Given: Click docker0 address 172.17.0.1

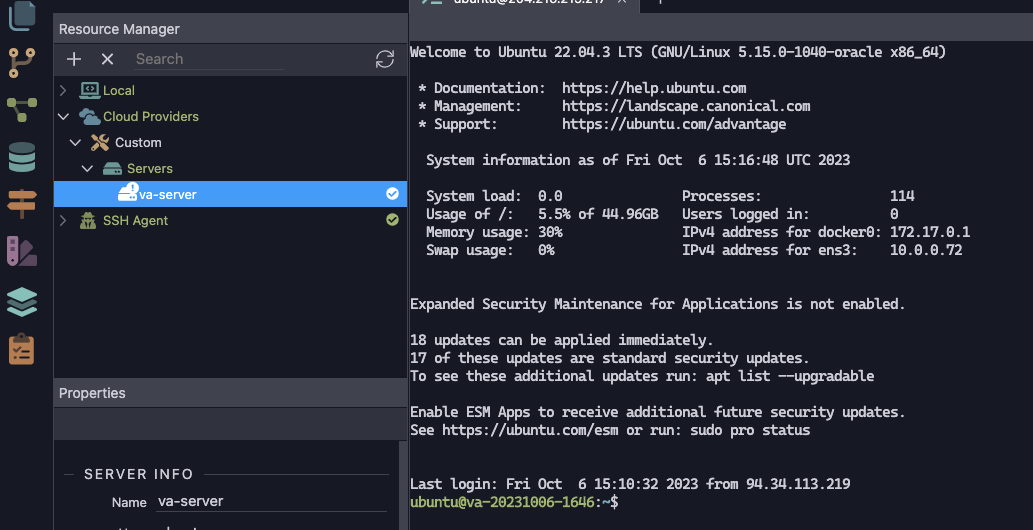Looking at the screenshot, I should tap(930, 232).
